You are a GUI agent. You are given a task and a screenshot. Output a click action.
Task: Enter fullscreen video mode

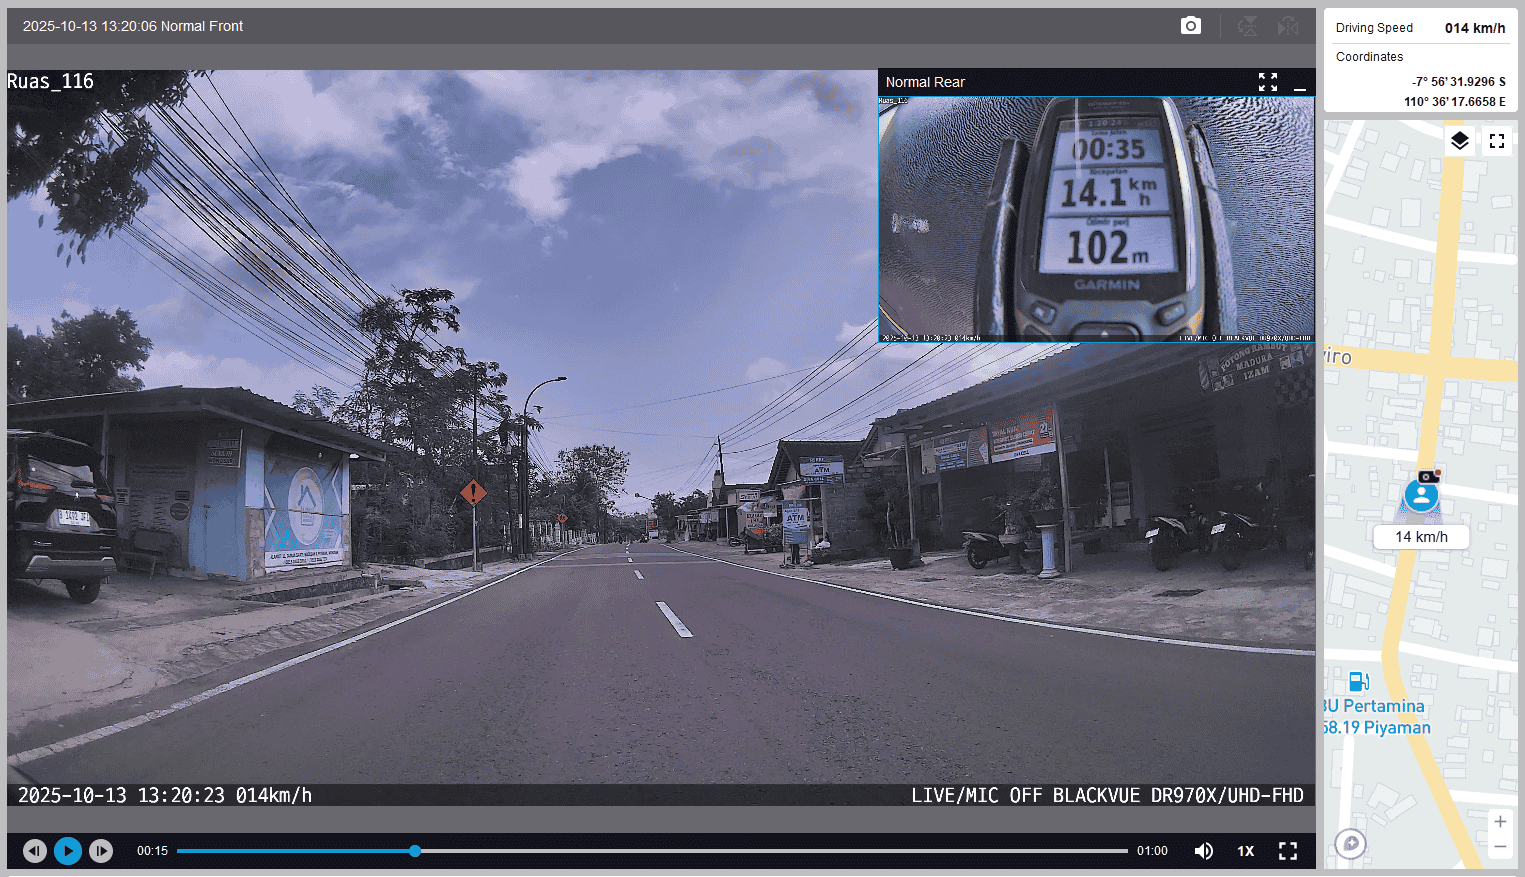click(x=1288, y=851)
